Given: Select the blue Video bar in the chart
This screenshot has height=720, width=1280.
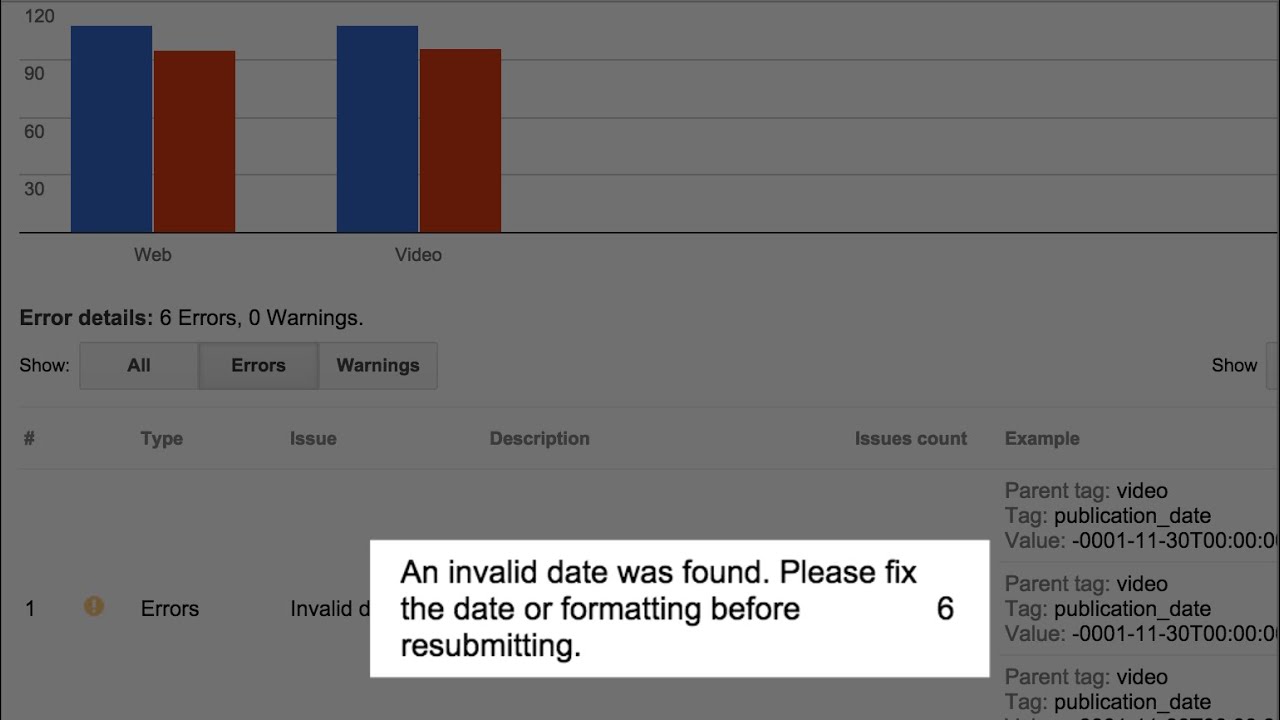Looking at the screenshot, I should pyautogui.click(x=377, y=130).
